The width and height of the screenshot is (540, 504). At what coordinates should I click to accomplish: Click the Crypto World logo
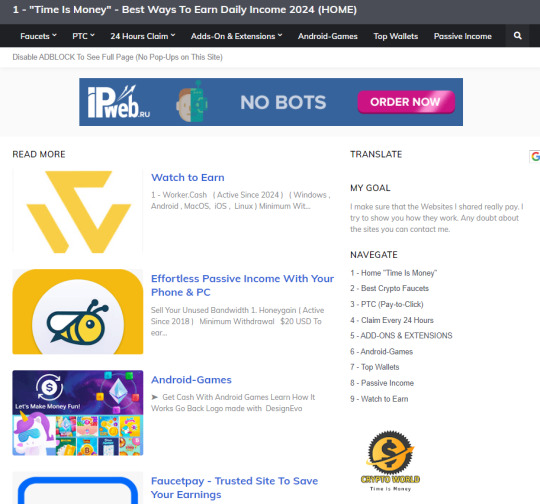point(390,461)
